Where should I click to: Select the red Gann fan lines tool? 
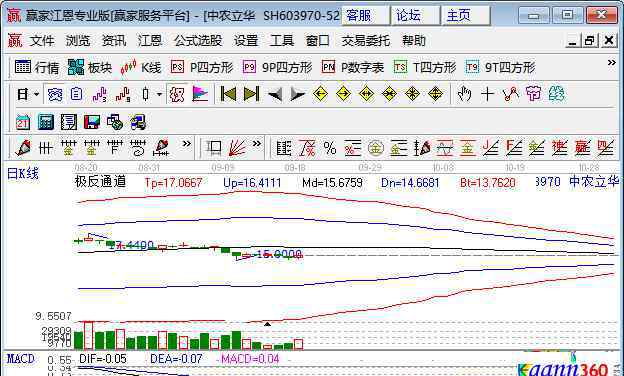[x=237, y=148]
